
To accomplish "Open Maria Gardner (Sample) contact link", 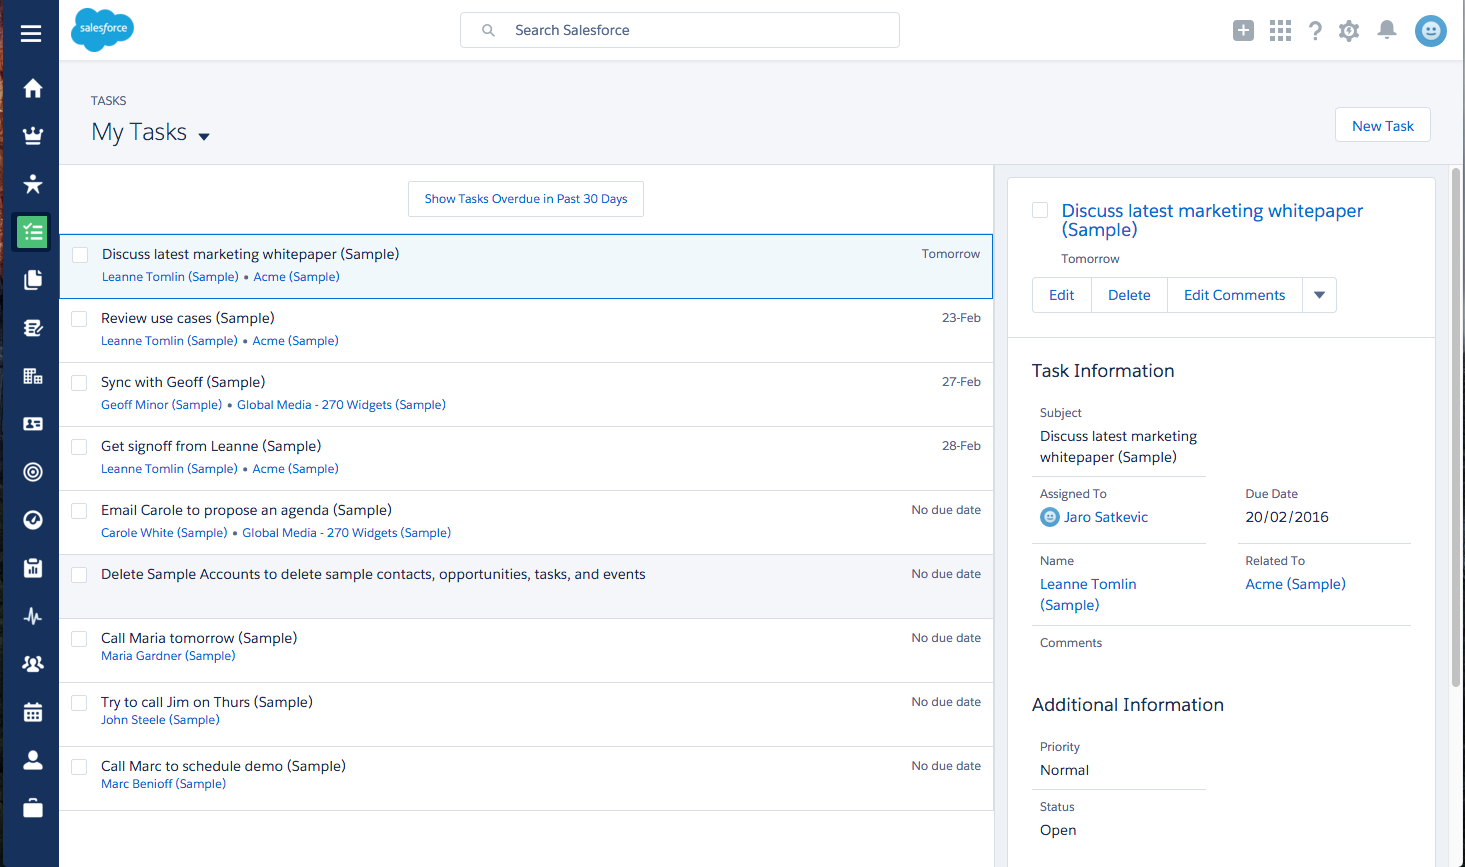I will point(168,656).
